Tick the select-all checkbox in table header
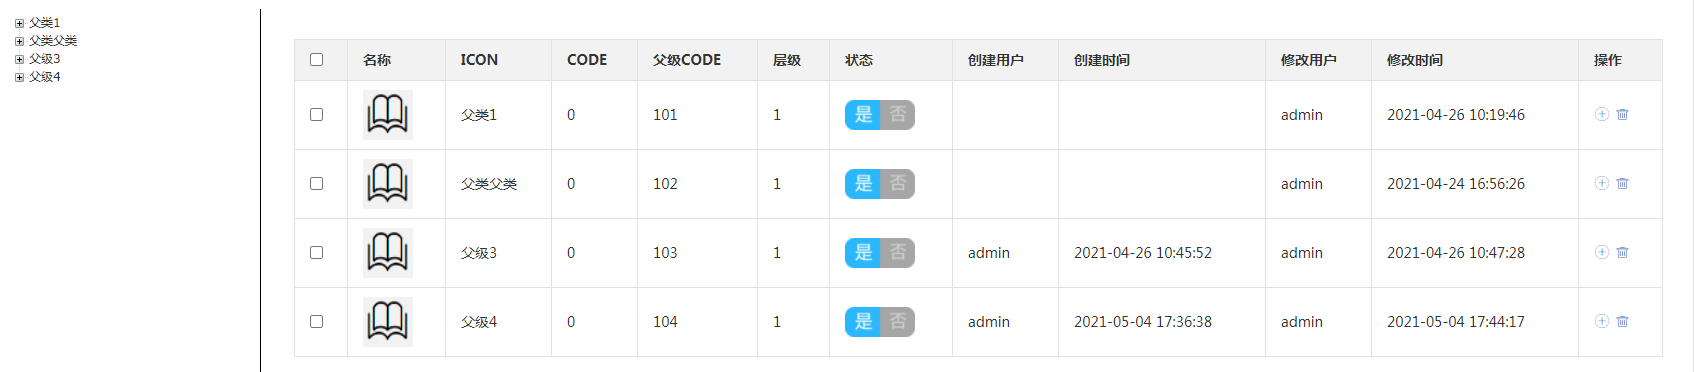 point(316,59)
